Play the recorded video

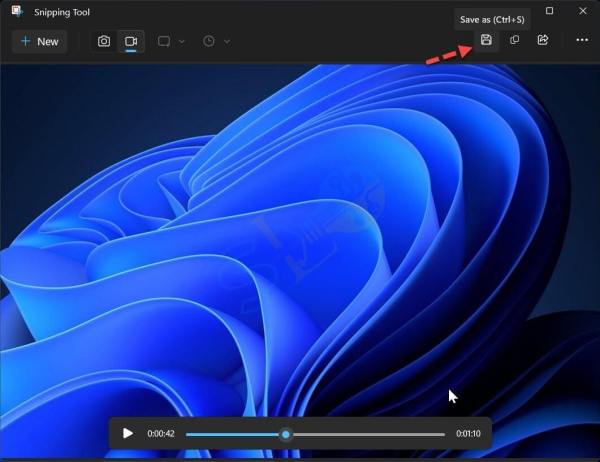click(127, 433)
